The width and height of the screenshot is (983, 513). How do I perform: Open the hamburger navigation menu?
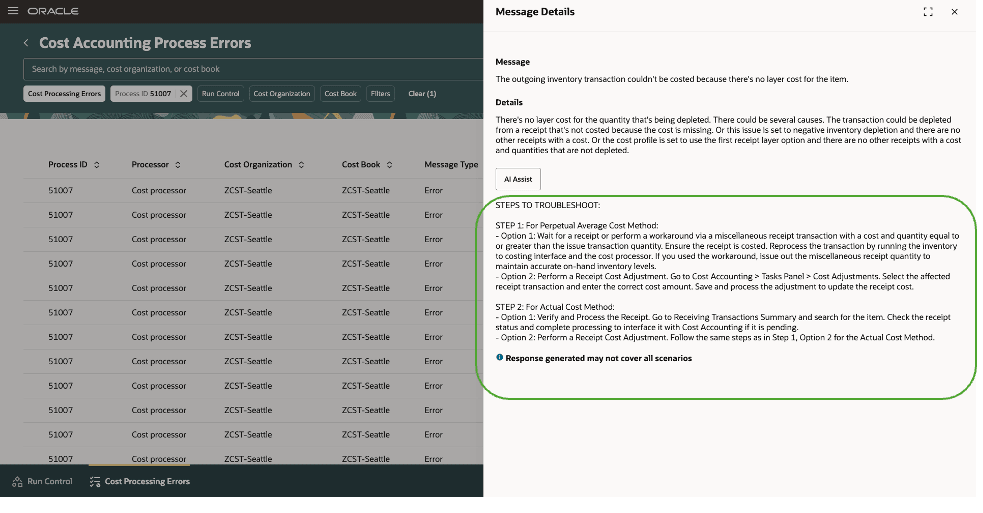pos(13,11)
